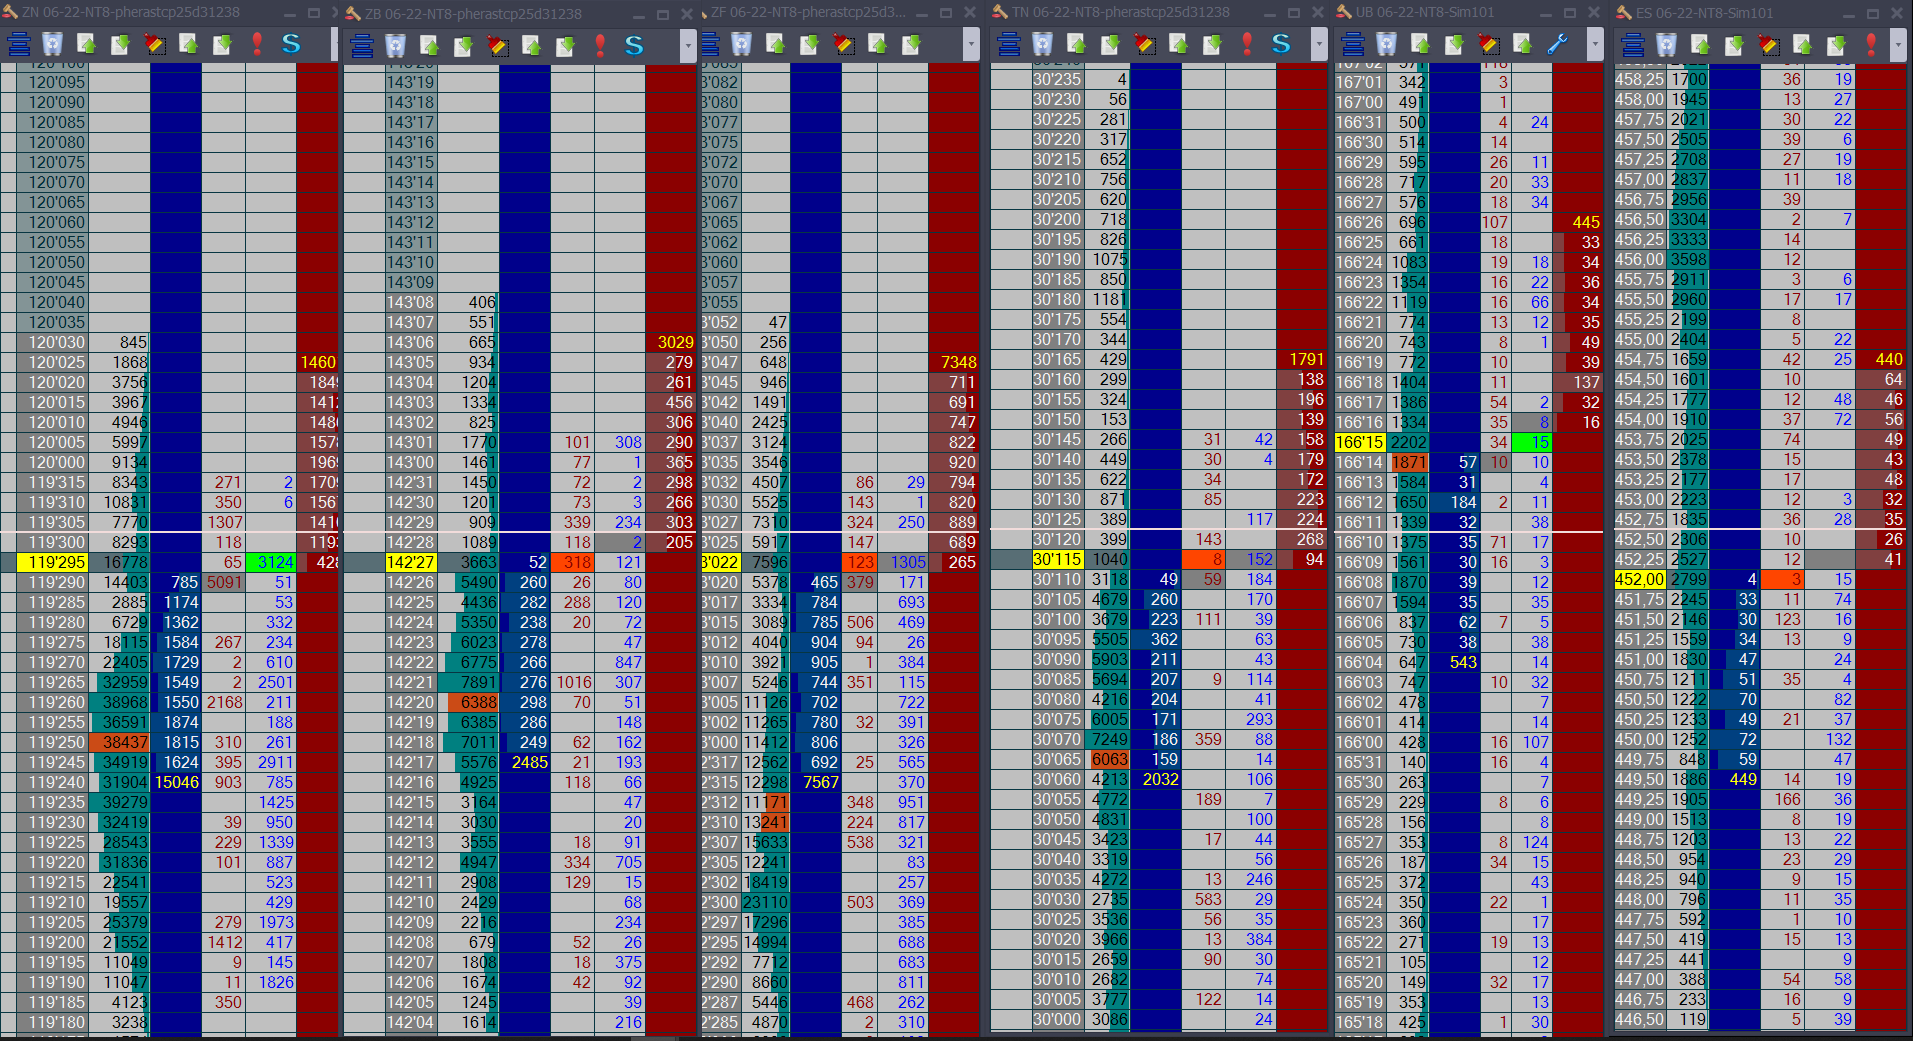Click the blue S icon in ZN toolbar
The height and width of the screenshot is (1041, 1913).
291,45
